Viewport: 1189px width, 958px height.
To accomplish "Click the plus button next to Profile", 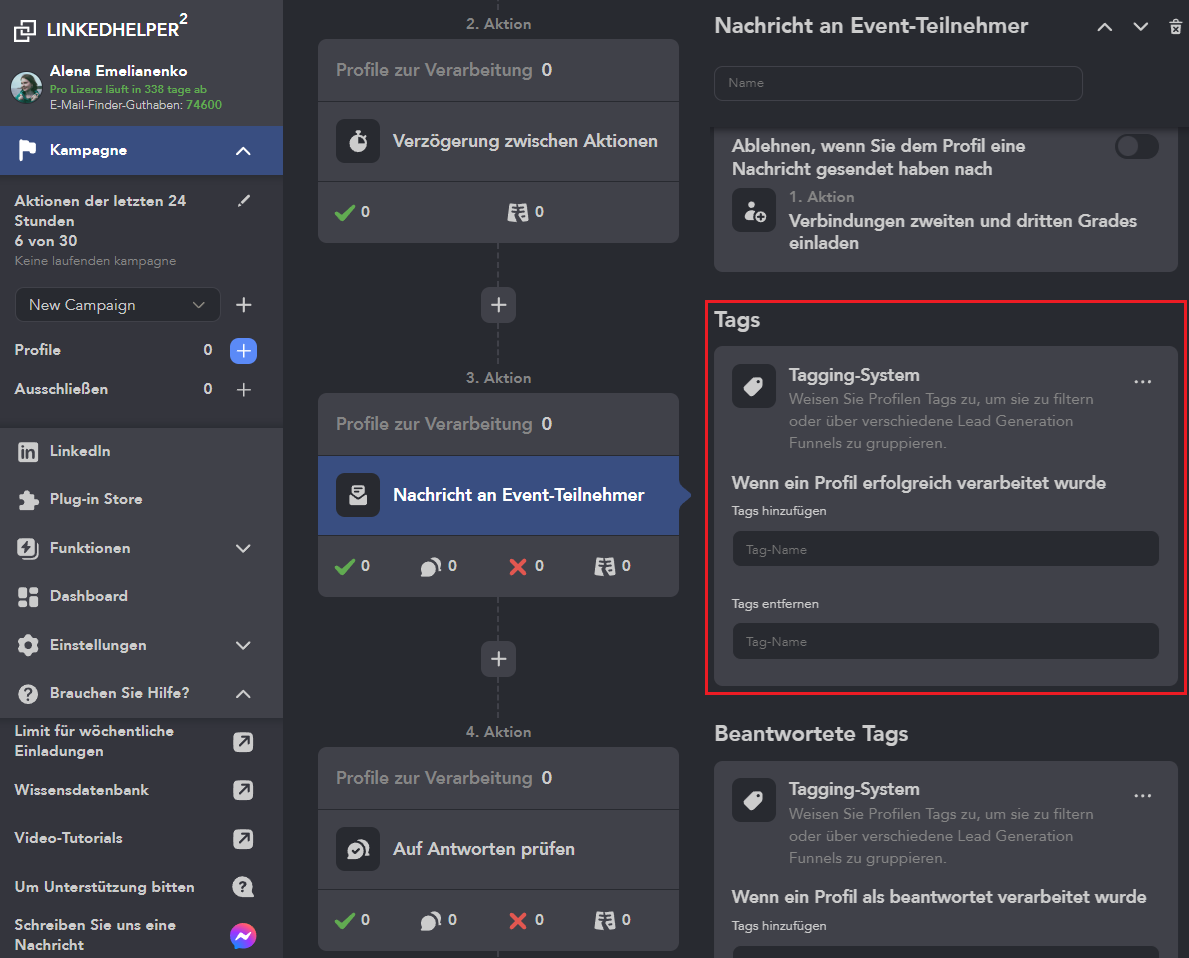I will tap(242, 349).
